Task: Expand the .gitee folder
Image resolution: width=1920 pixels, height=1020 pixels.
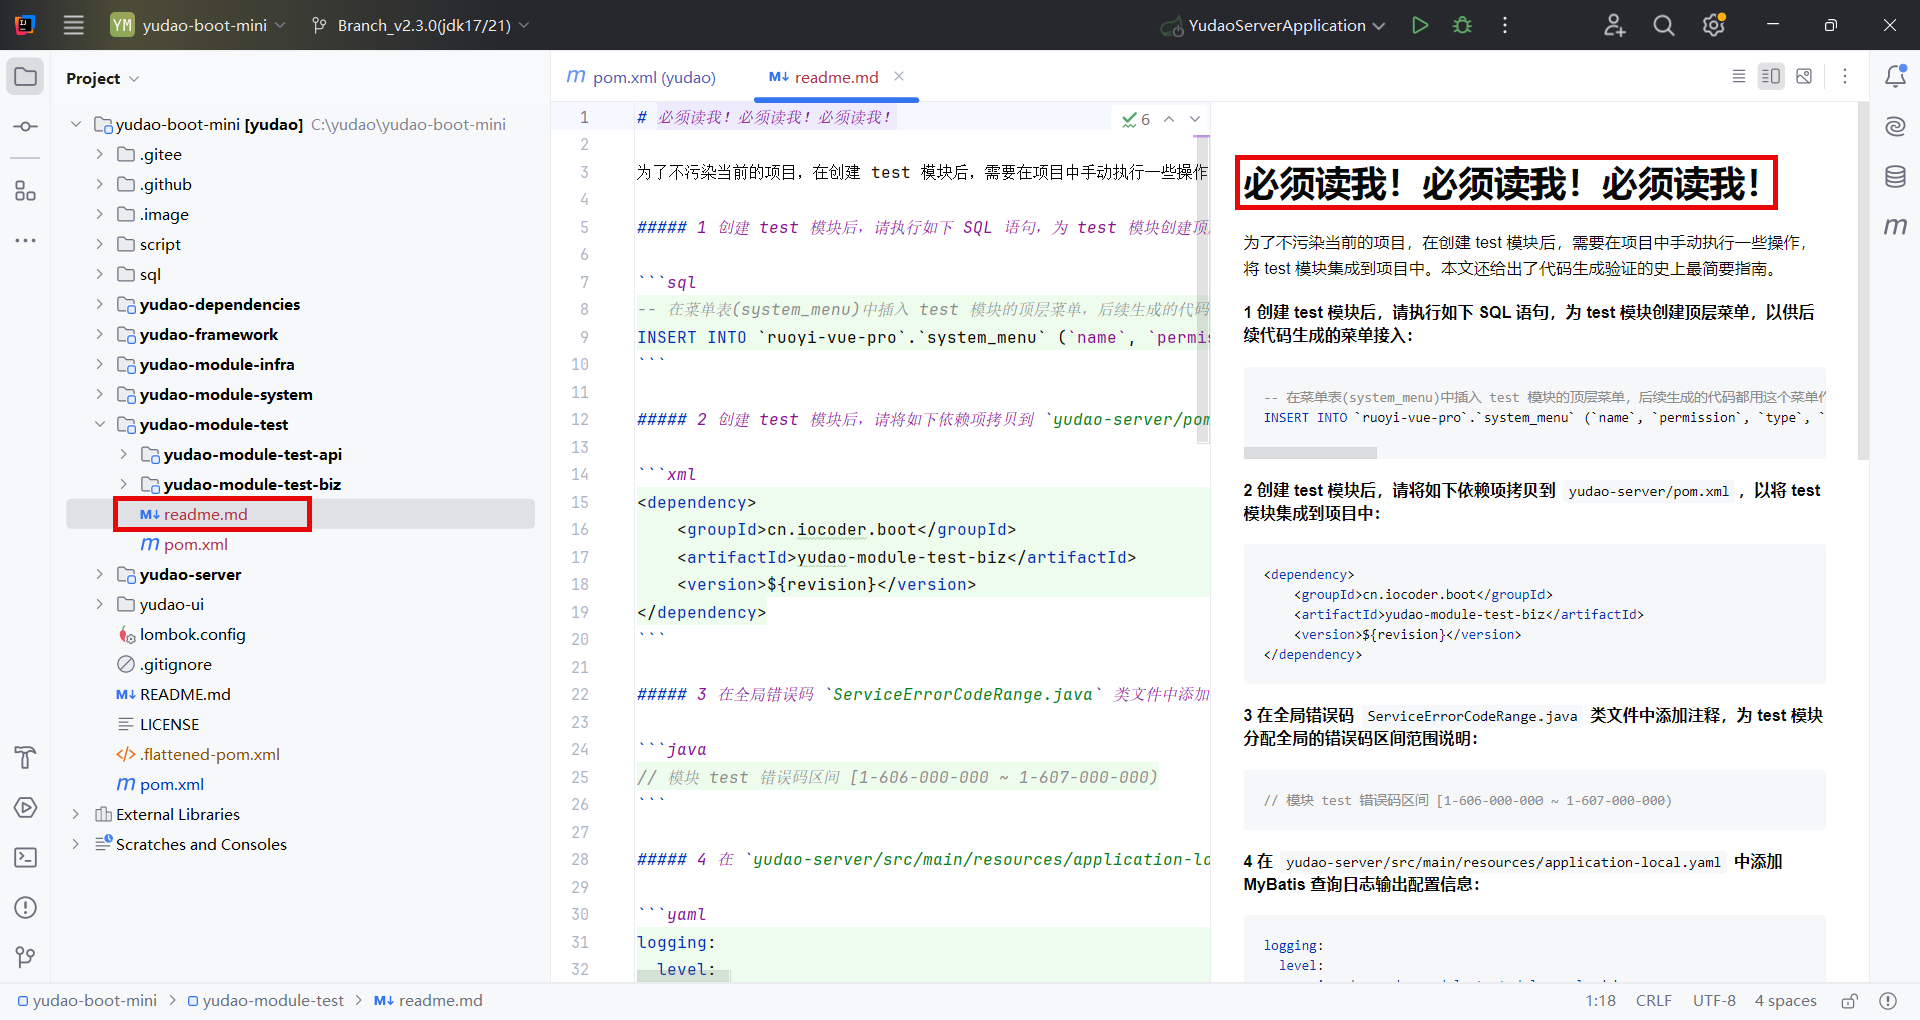Action: [x=99, y=154]
